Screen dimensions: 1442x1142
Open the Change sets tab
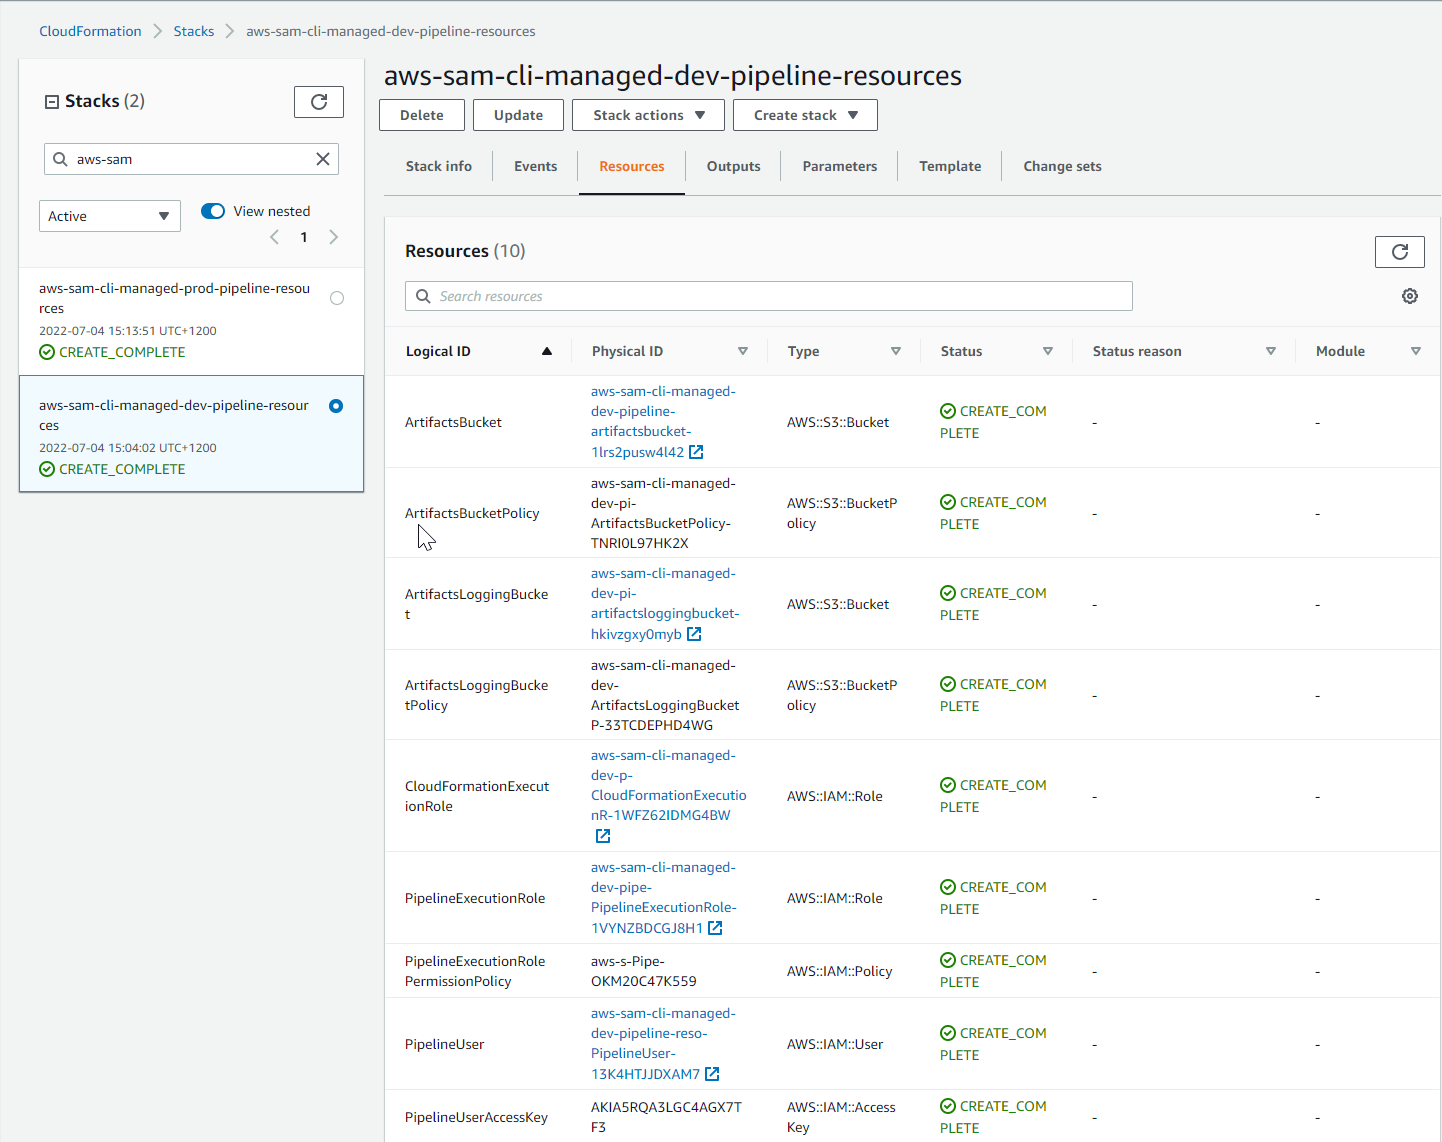click(x=1062, y=166)
